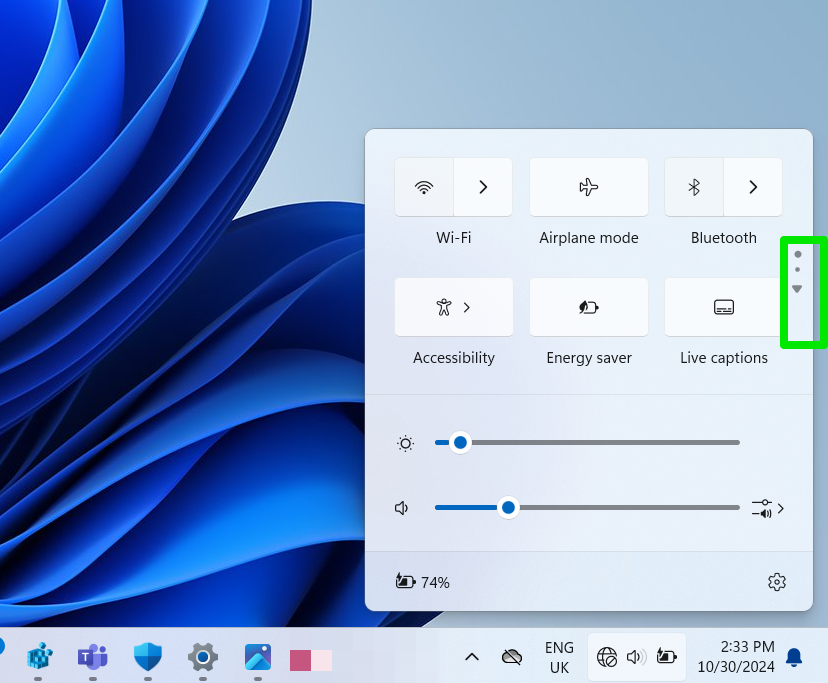Click the network globe tray icon

[607, 657]
